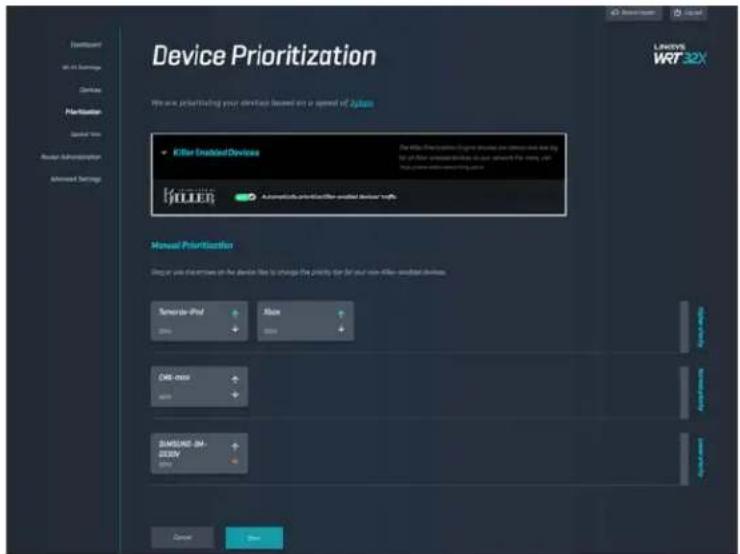The image size is (740, 554).
Task: Toggle automatic Killer-enabled device prioritization switch
Action: point(245,197)
